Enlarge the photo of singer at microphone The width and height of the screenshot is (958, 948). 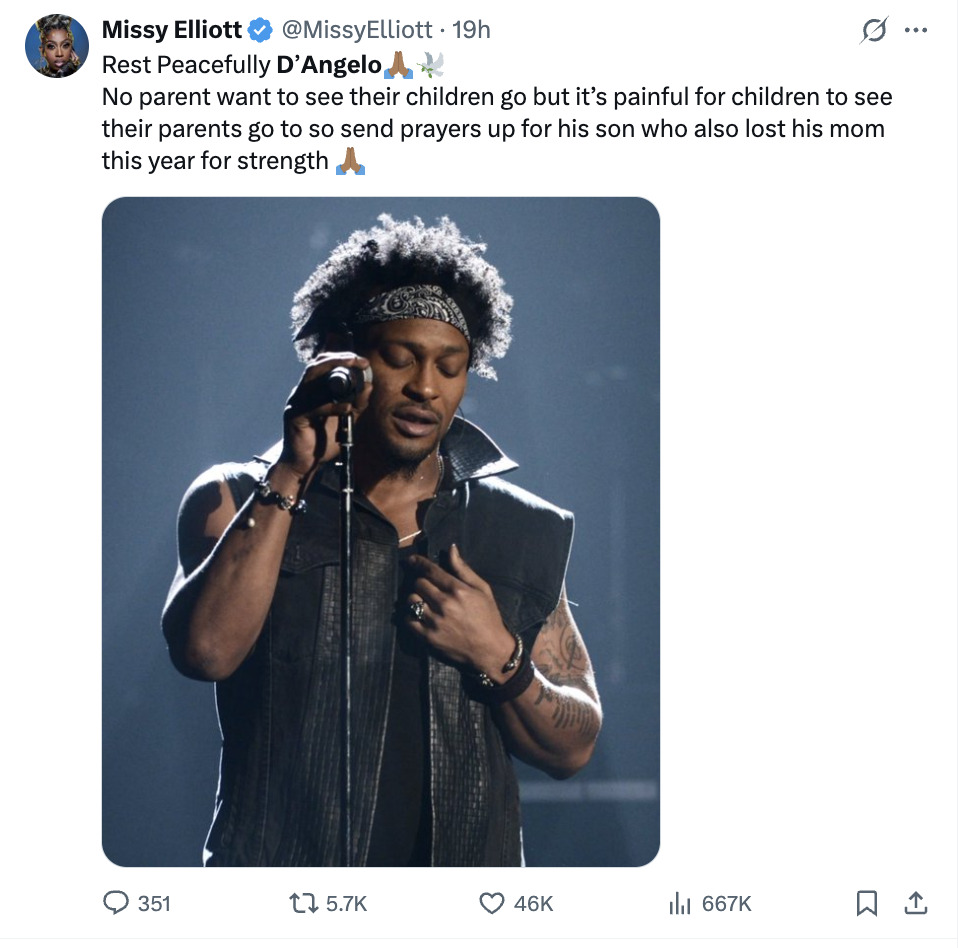tap(381, 531)
